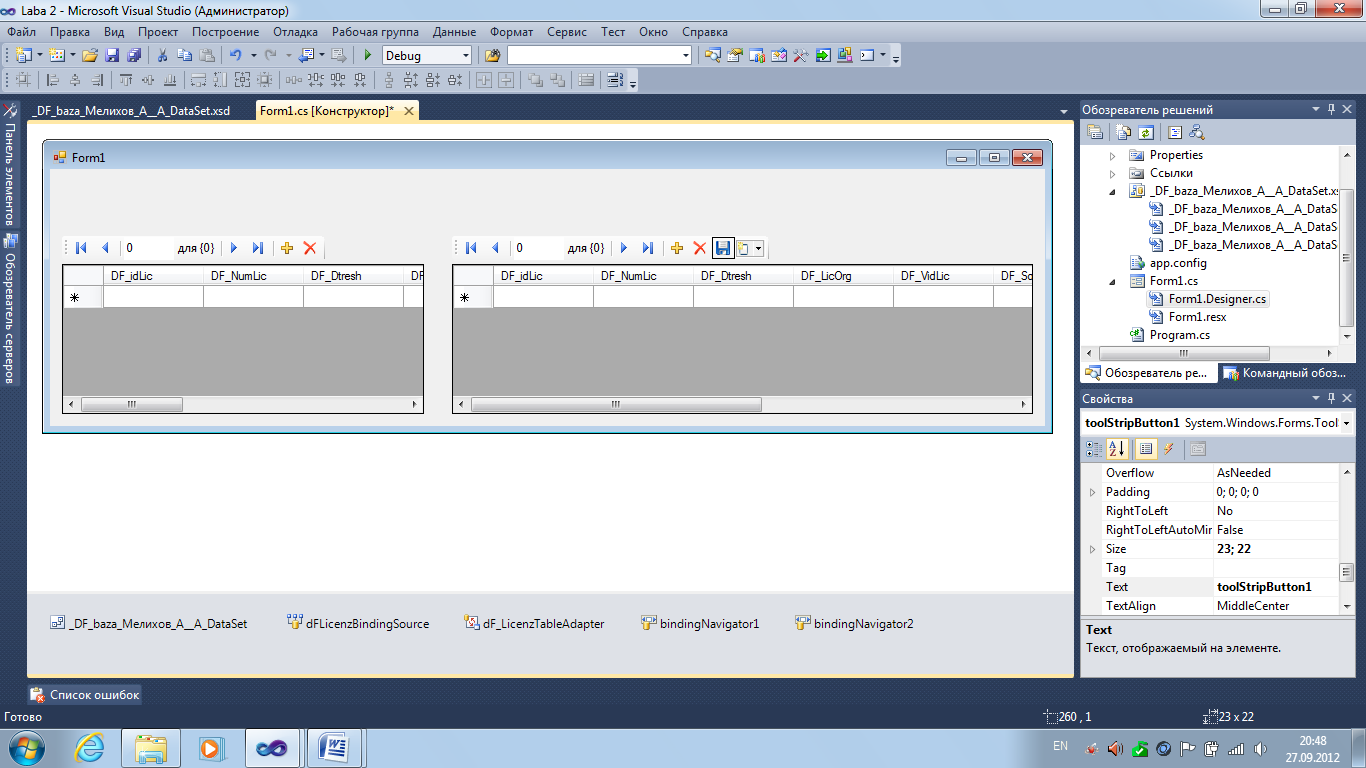1366x768 pixels.
Task: Open the Сервис menu
Action: (567, 32)
